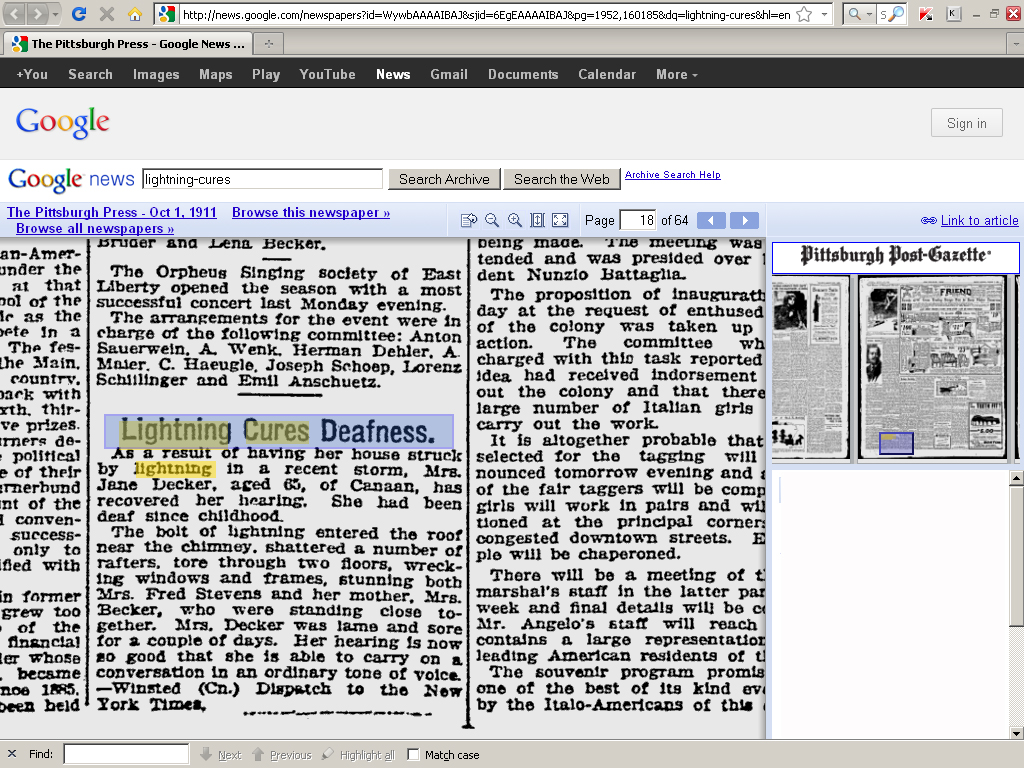Click Search the Web button

562,179
